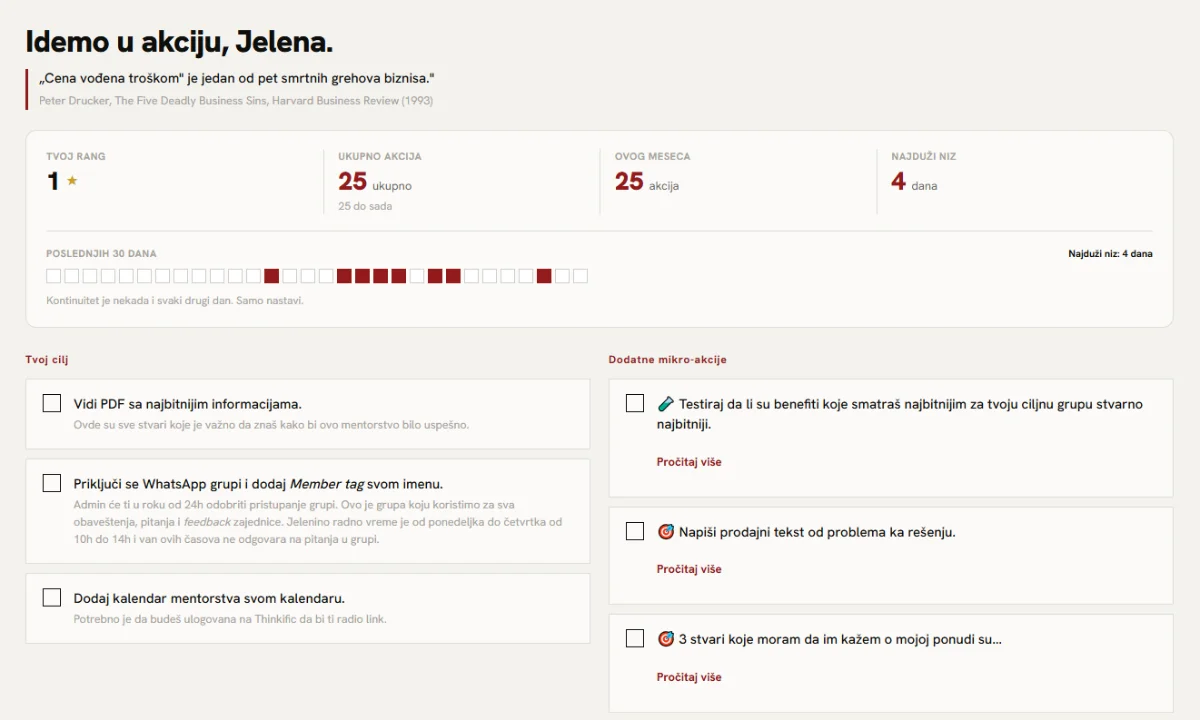The image size is (1200, 720).
Task: Click the 'Member tag' italic text
Action: pyautogui.click(x=327, y=484)
